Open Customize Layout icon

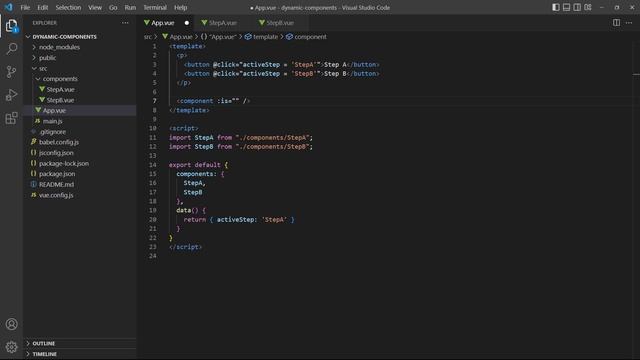click(x=588, y=7)
